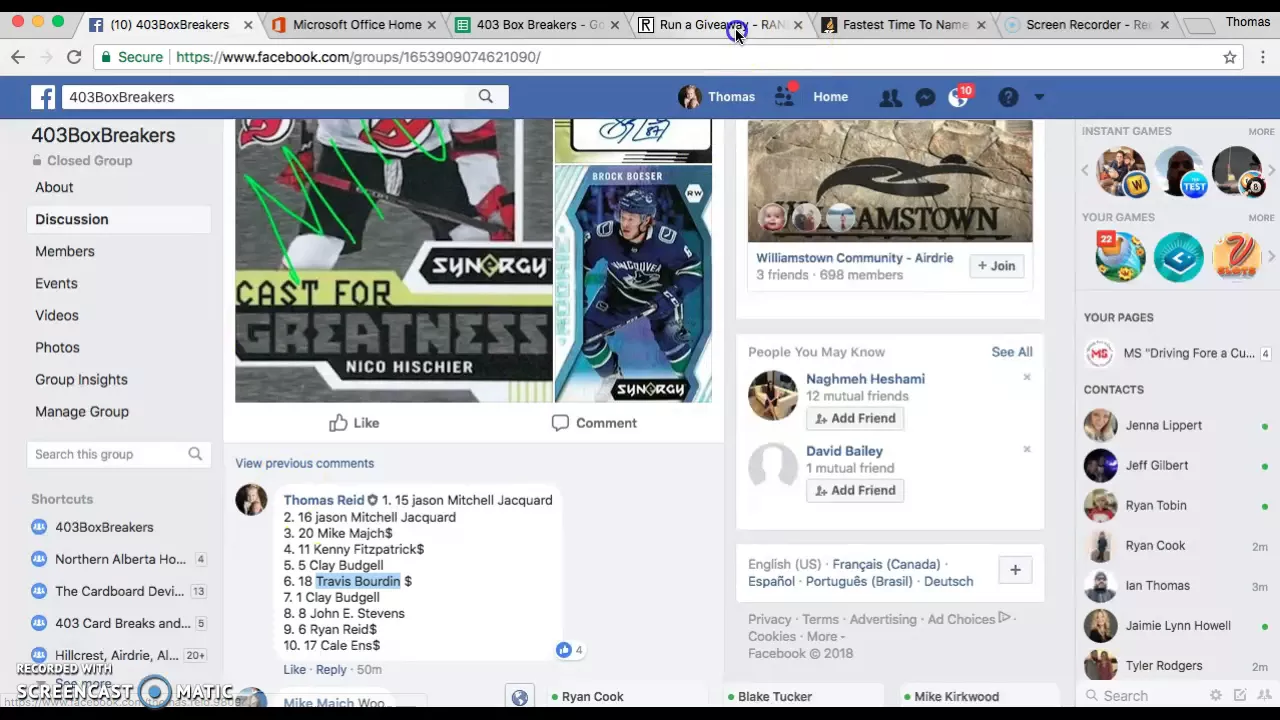Switch to 403 Box Breakers Google Sheets tab

click(x=539, y=24)
